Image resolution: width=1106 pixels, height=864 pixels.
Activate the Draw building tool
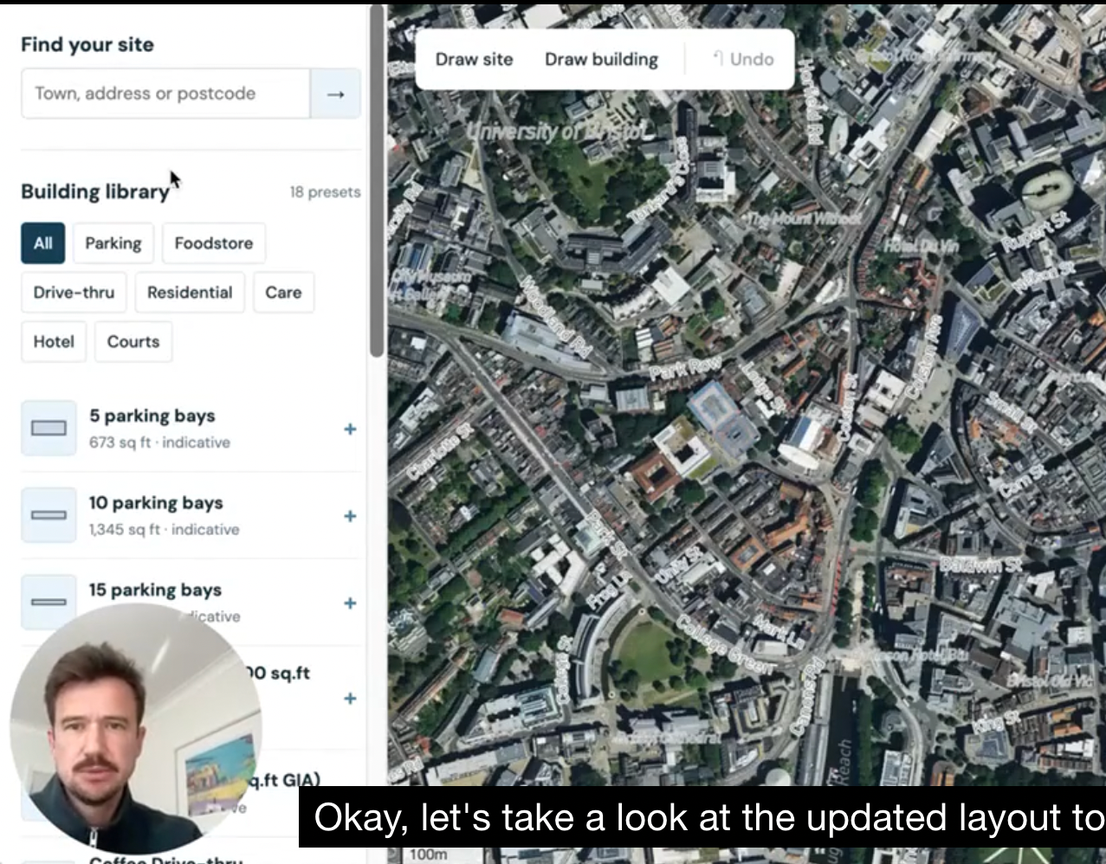[602, 59]
